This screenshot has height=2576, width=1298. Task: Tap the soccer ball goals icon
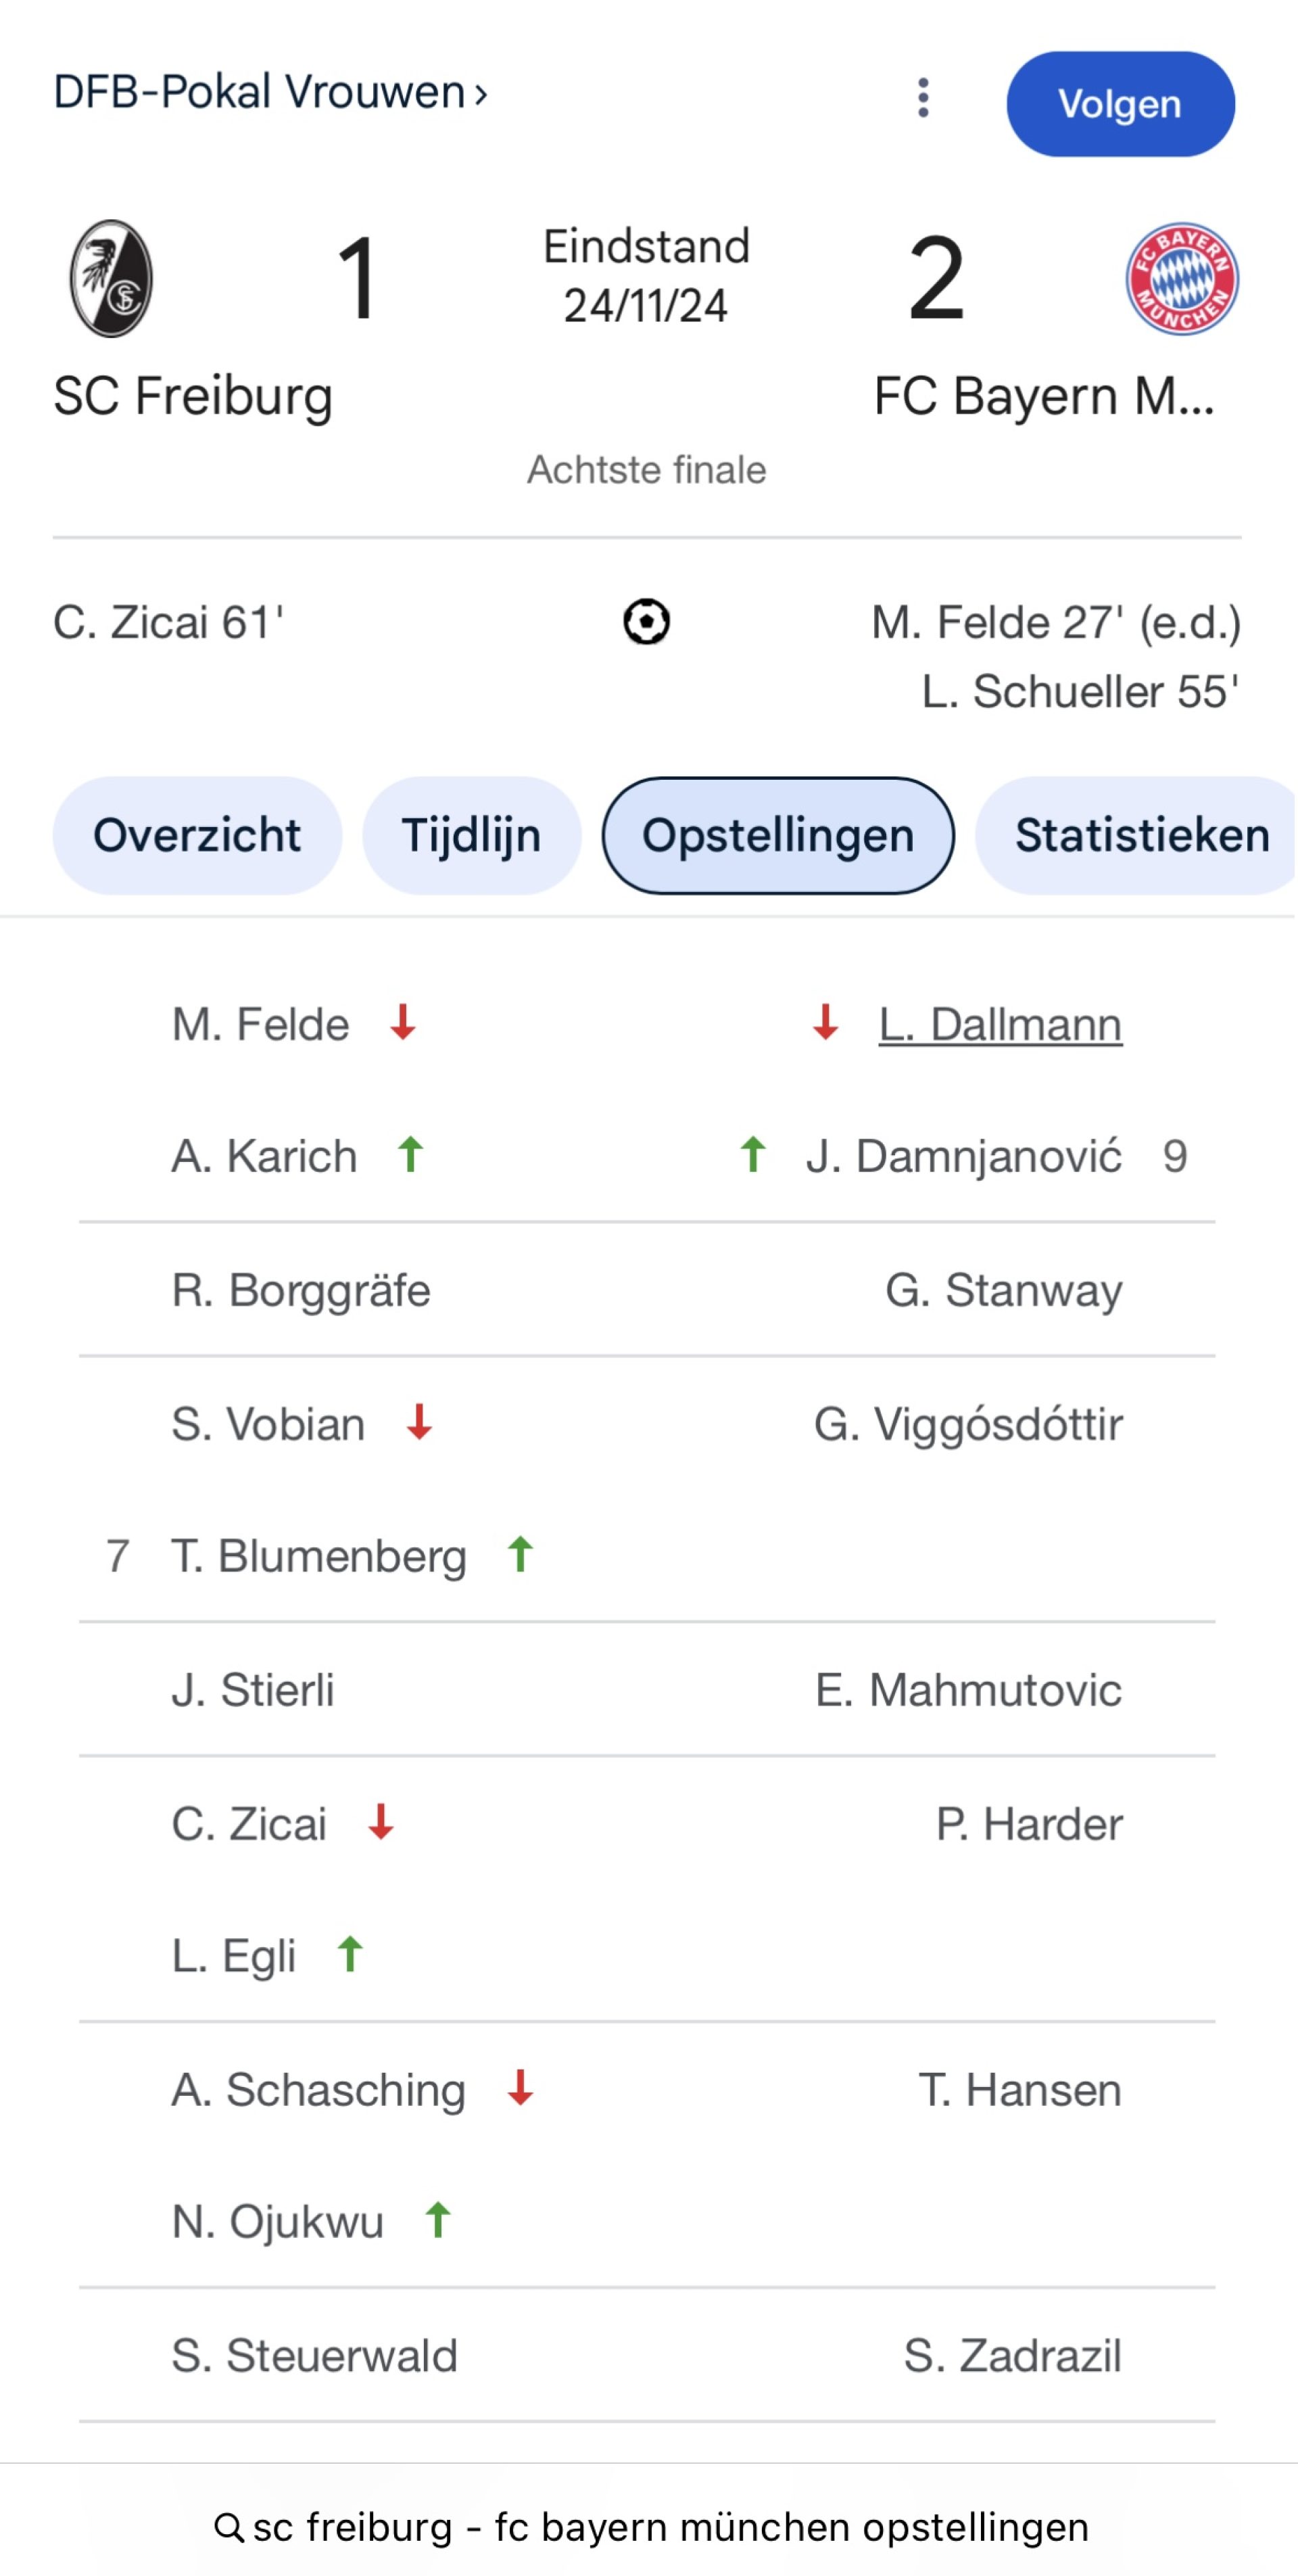tap(646, 622)
